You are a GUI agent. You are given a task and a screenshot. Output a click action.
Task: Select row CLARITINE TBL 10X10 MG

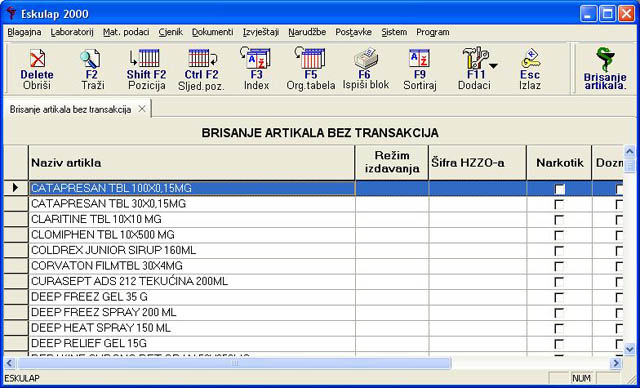[x=313, y=219]
